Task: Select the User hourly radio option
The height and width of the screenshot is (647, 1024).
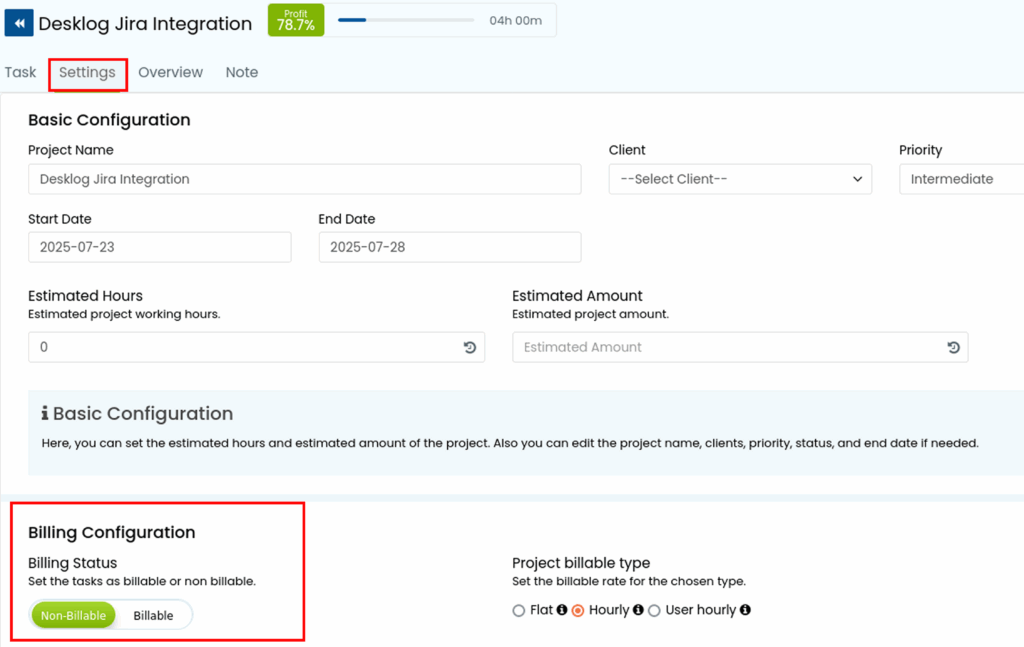Action: (x=654, y=610)
